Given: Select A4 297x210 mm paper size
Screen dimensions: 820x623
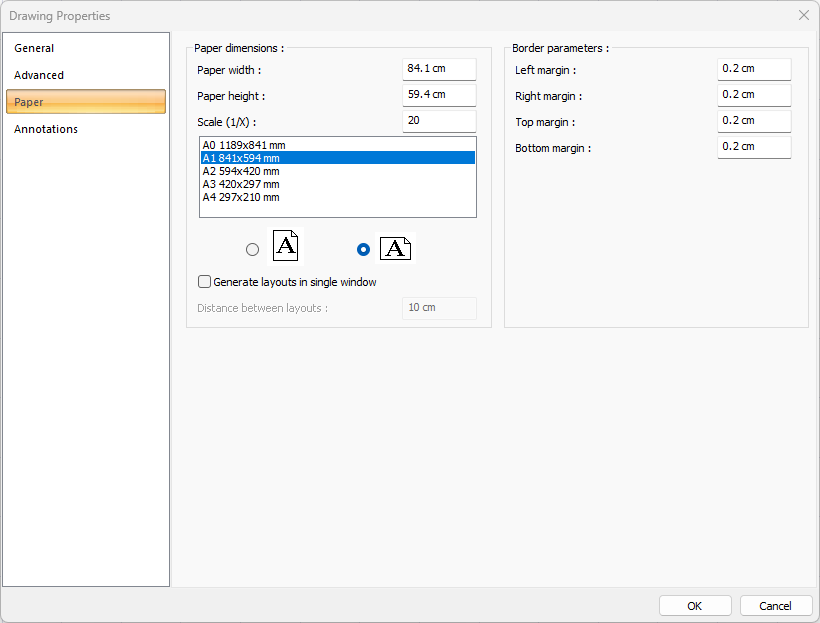Looking at the screenshot, I should click(x=241, y=197).
